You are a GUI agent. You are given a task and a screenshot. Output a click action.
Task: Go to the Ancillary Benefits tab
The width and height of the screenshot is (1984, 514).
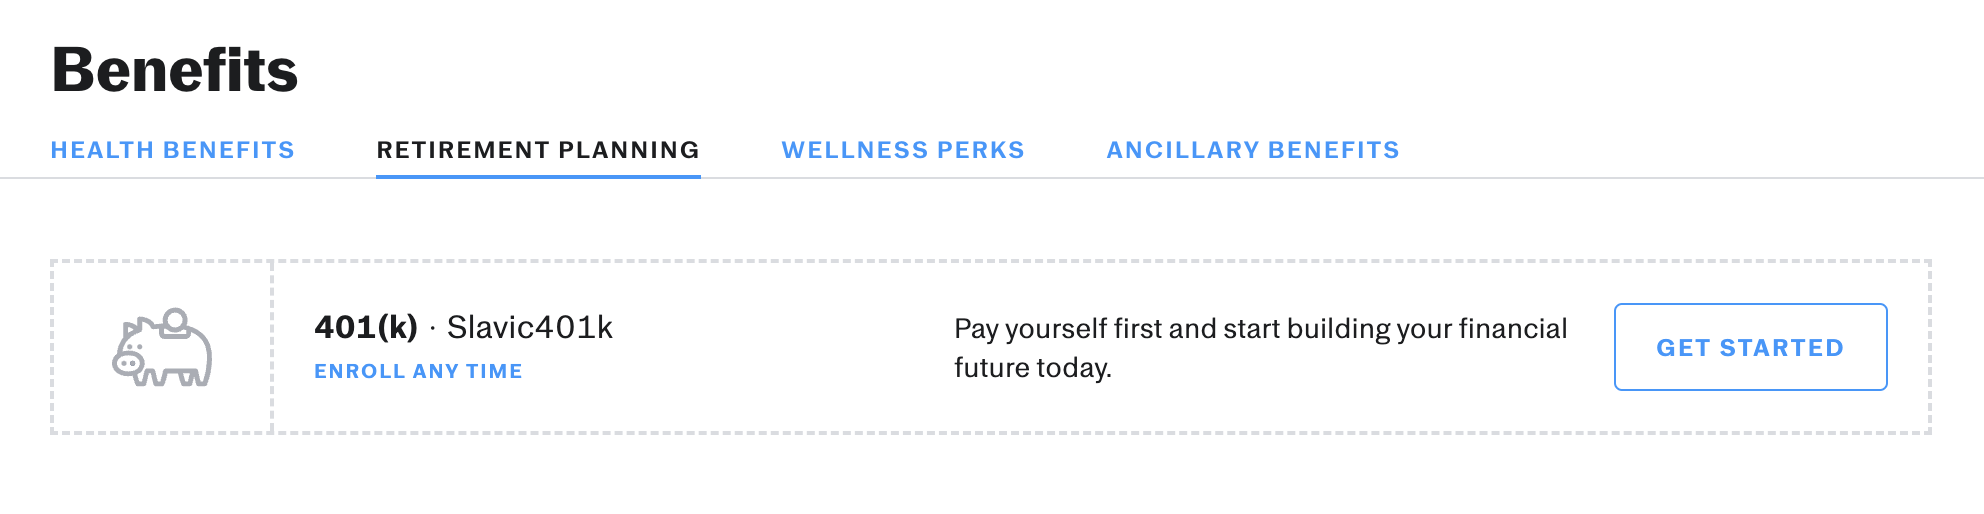click(x=1253, y=150)
